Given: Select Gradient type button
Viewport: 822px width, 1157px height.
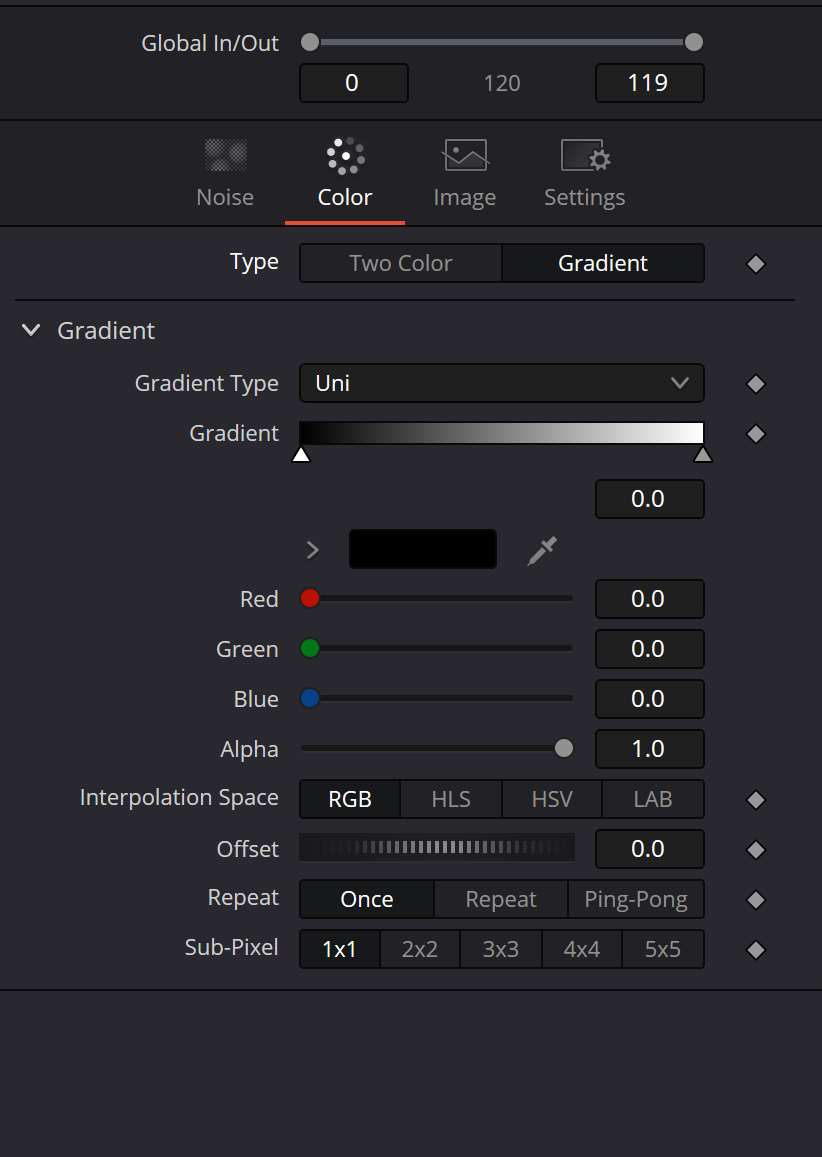Looking at the screenshot, I should click(603, 263).
